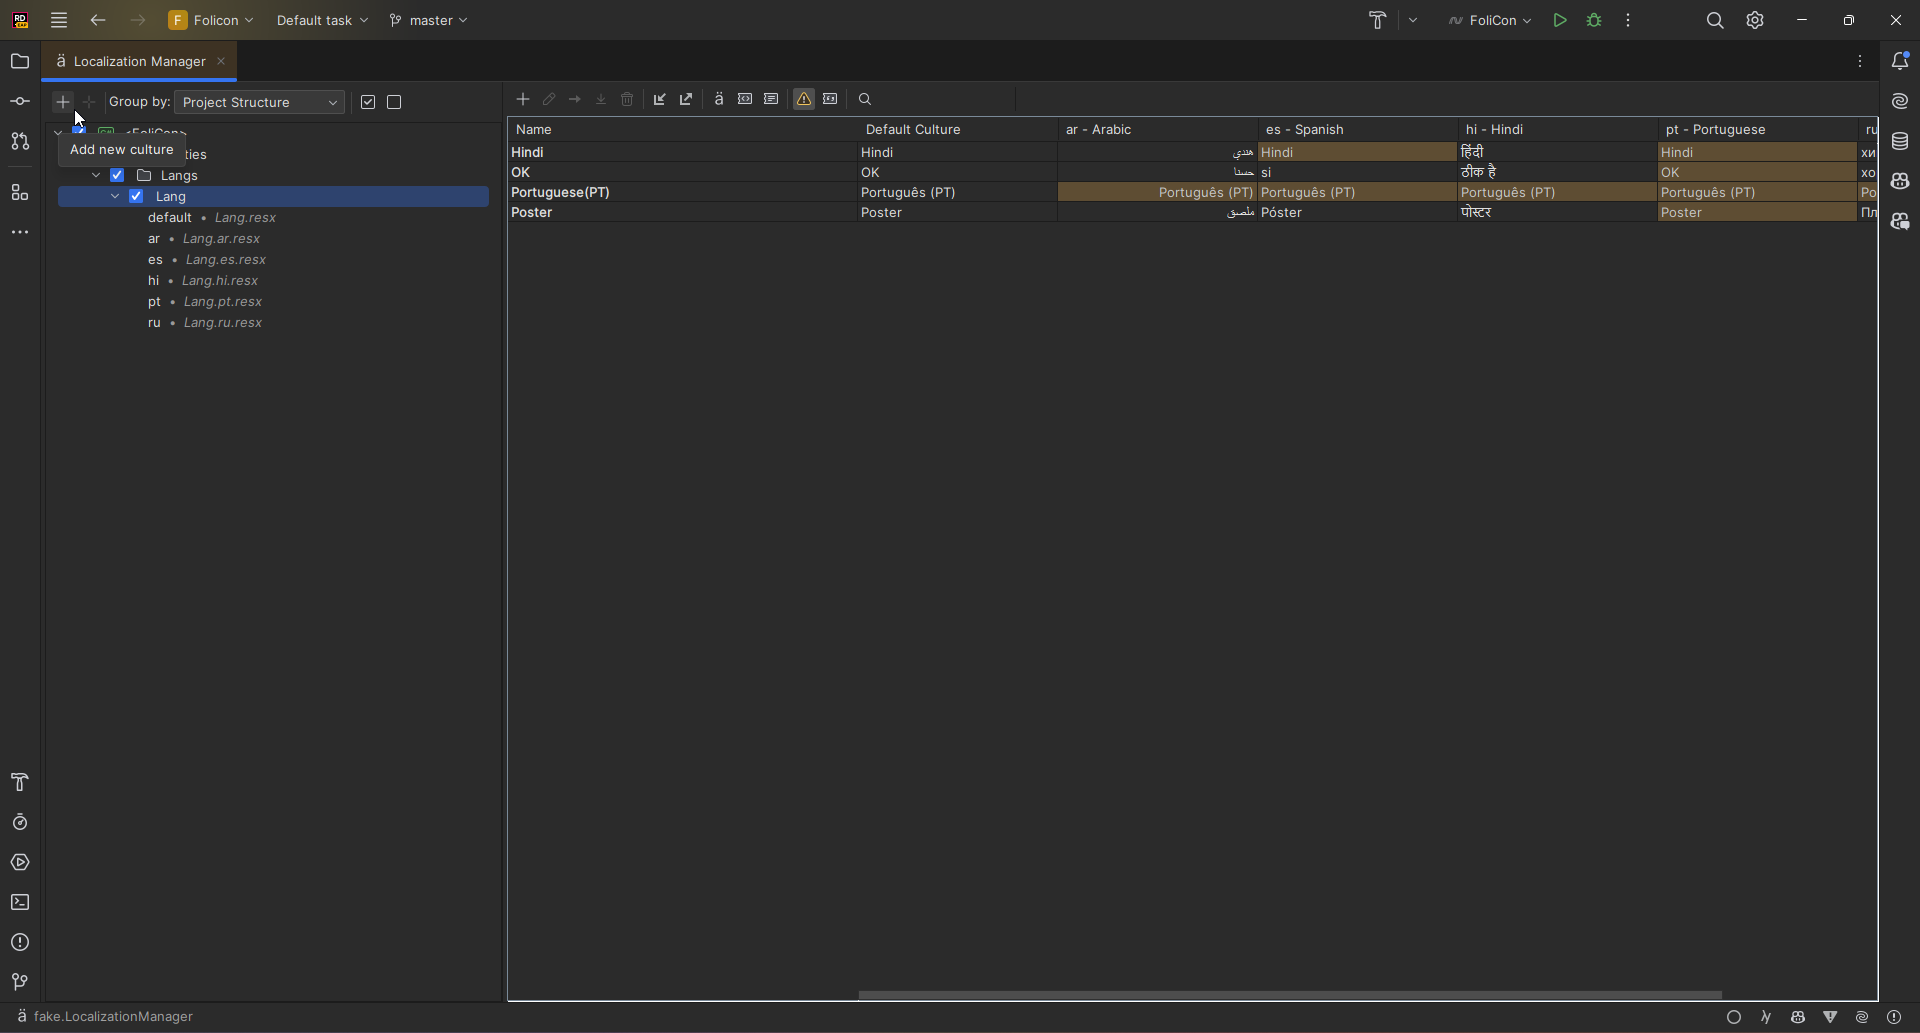Screen dimensions: 1920x1033
Task: Collapse the Langs folder node
Action: click(x=96, y=175)
